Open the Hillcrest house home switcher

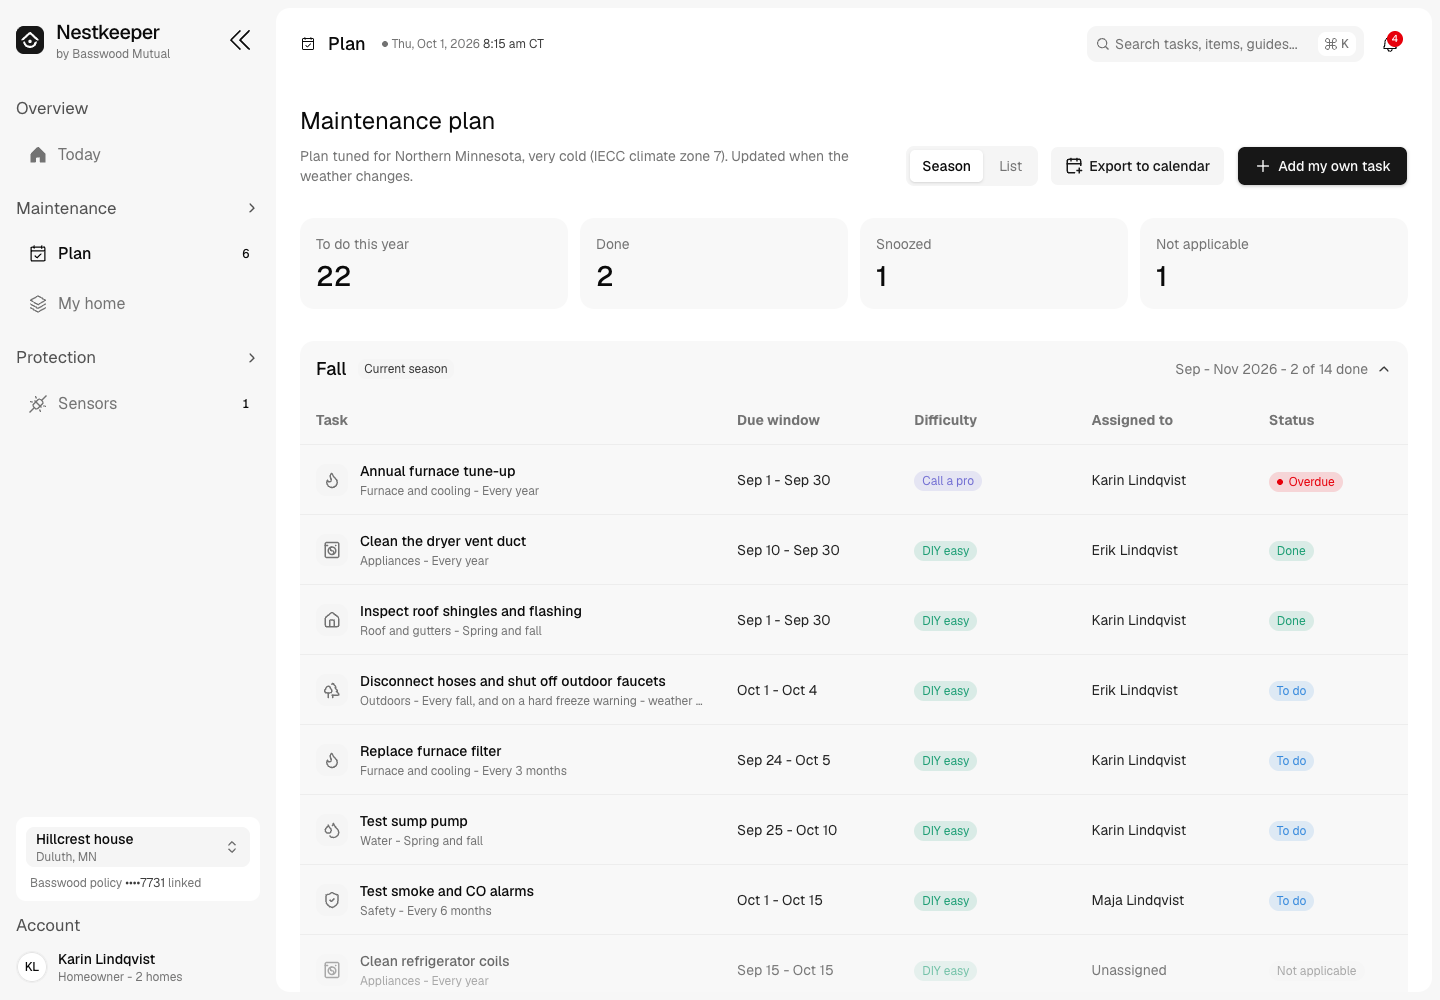tap(138, 847)
